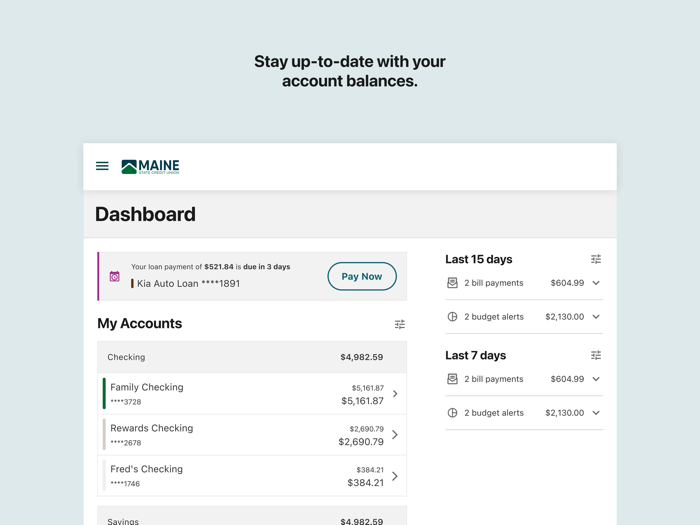Viewport: 700px width, 525px height.
Task: Expand bill payments in Last 7 days
Action: click(x=596, y=379)
